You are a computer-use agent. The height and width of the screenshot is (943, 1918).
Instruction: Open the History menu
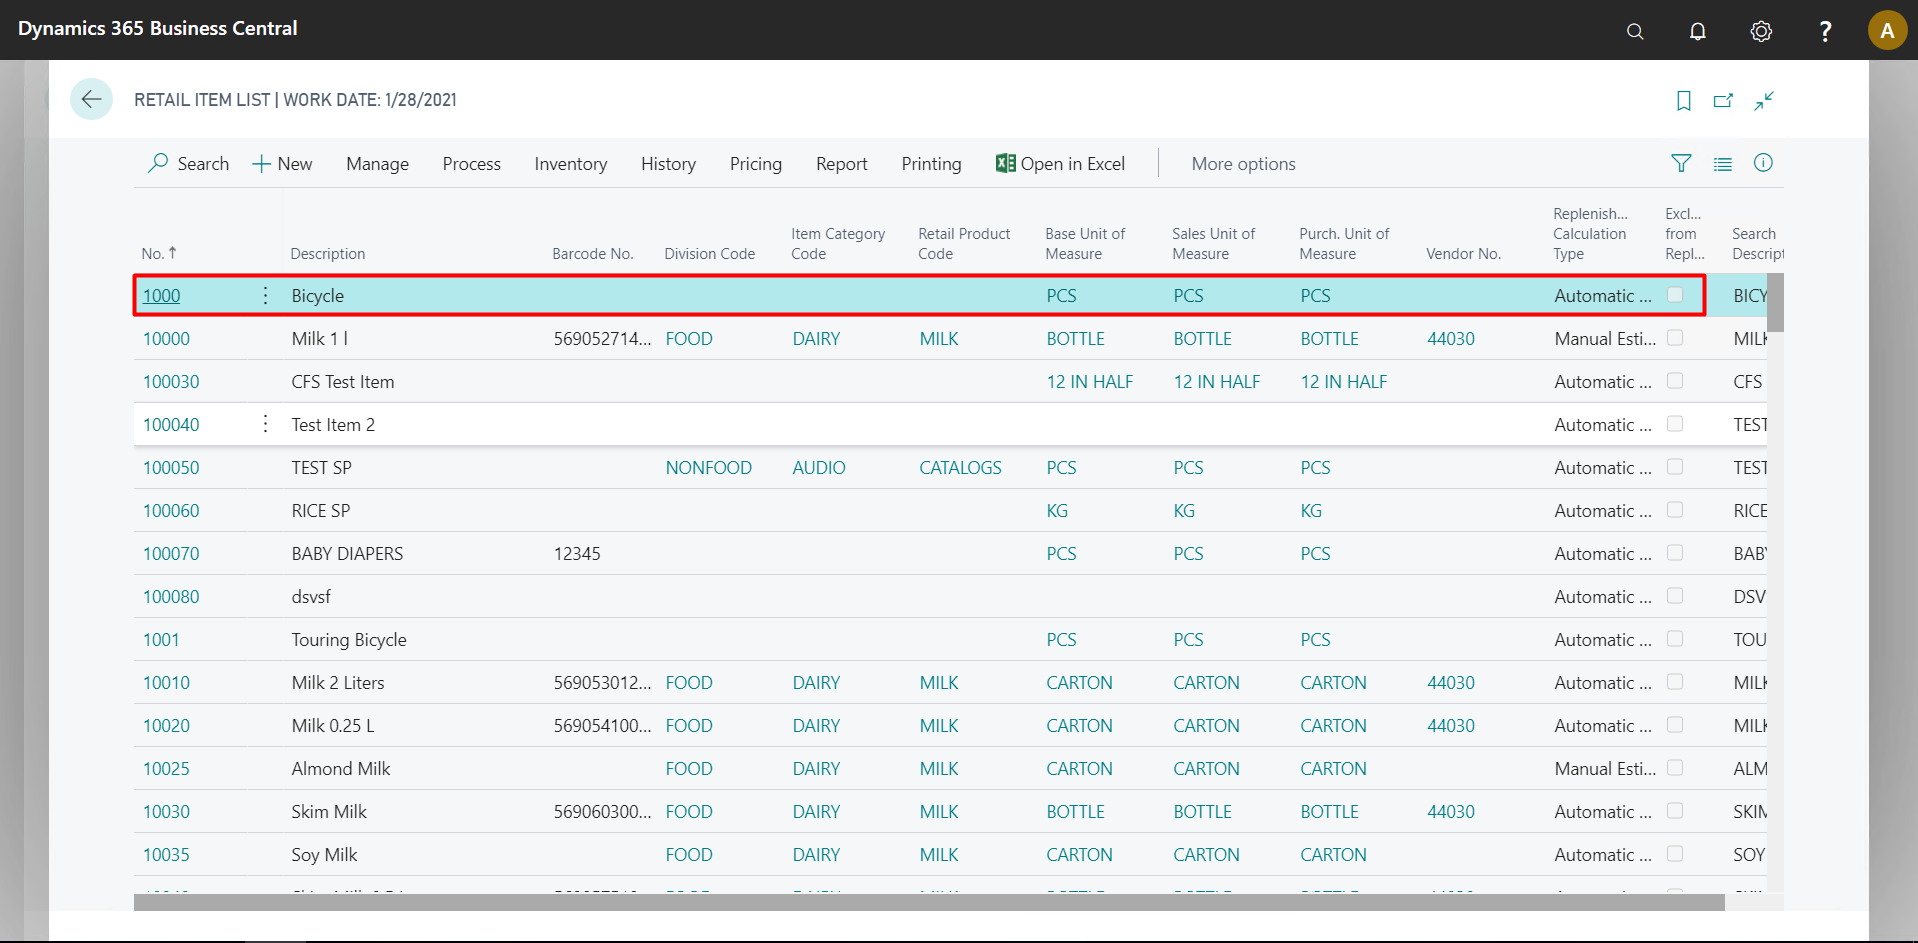[x=668, y=163]
